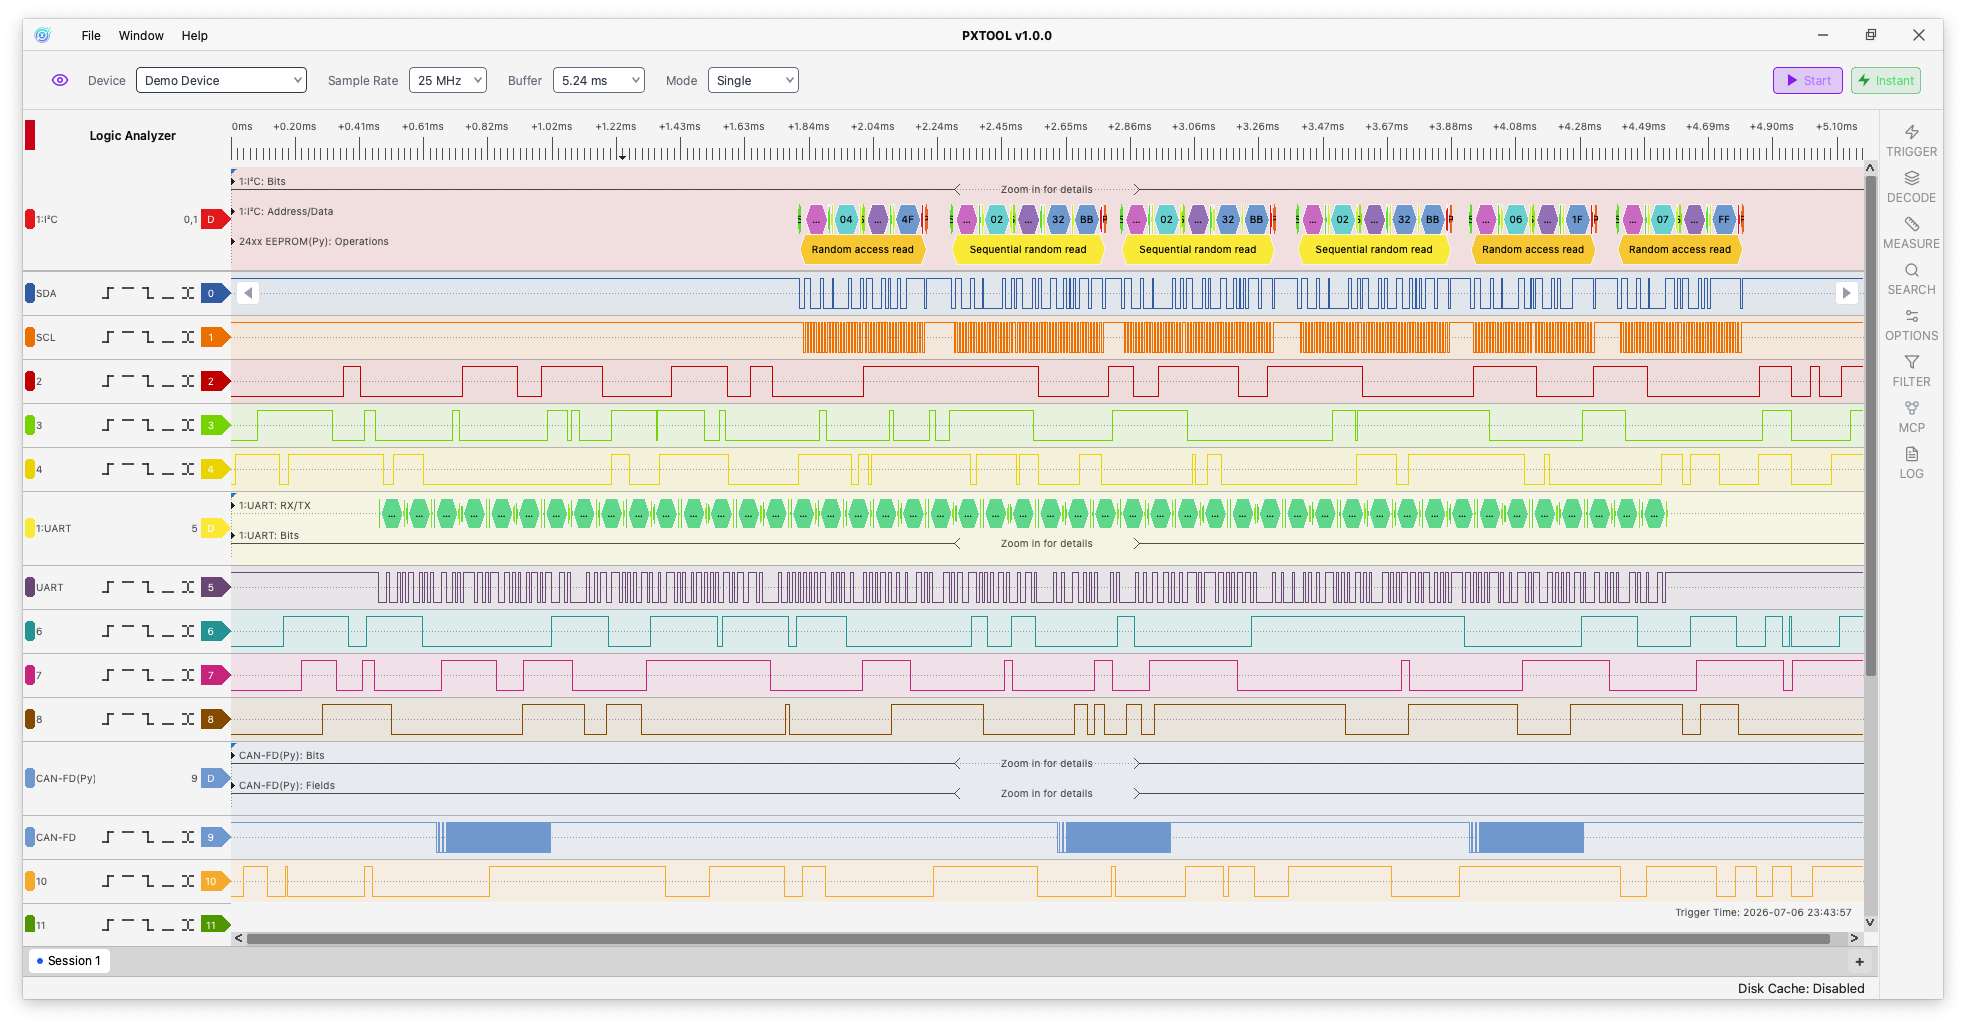Open the Buffer dropdown 5.24 ms
Screen dimensions: 1966x1026
[x=598, y=80]
